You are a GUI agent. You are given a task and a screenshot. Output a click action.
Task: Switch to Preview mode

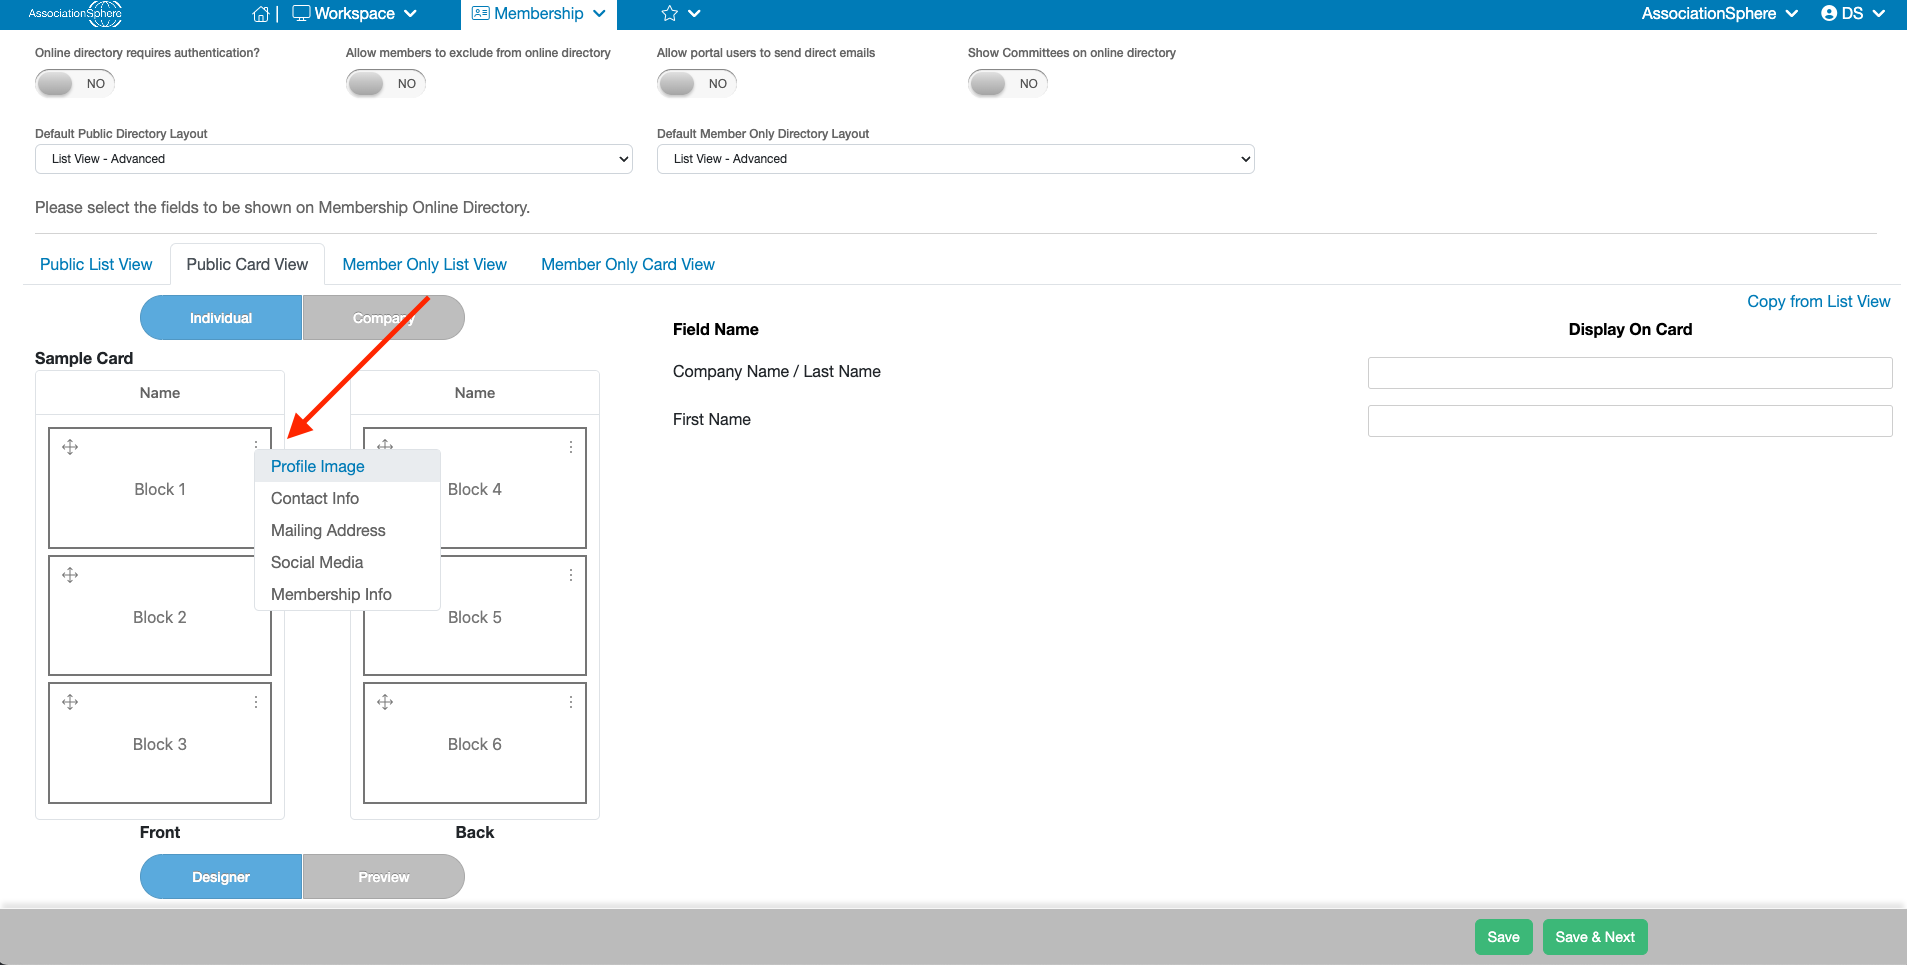[x=384, y=877]
